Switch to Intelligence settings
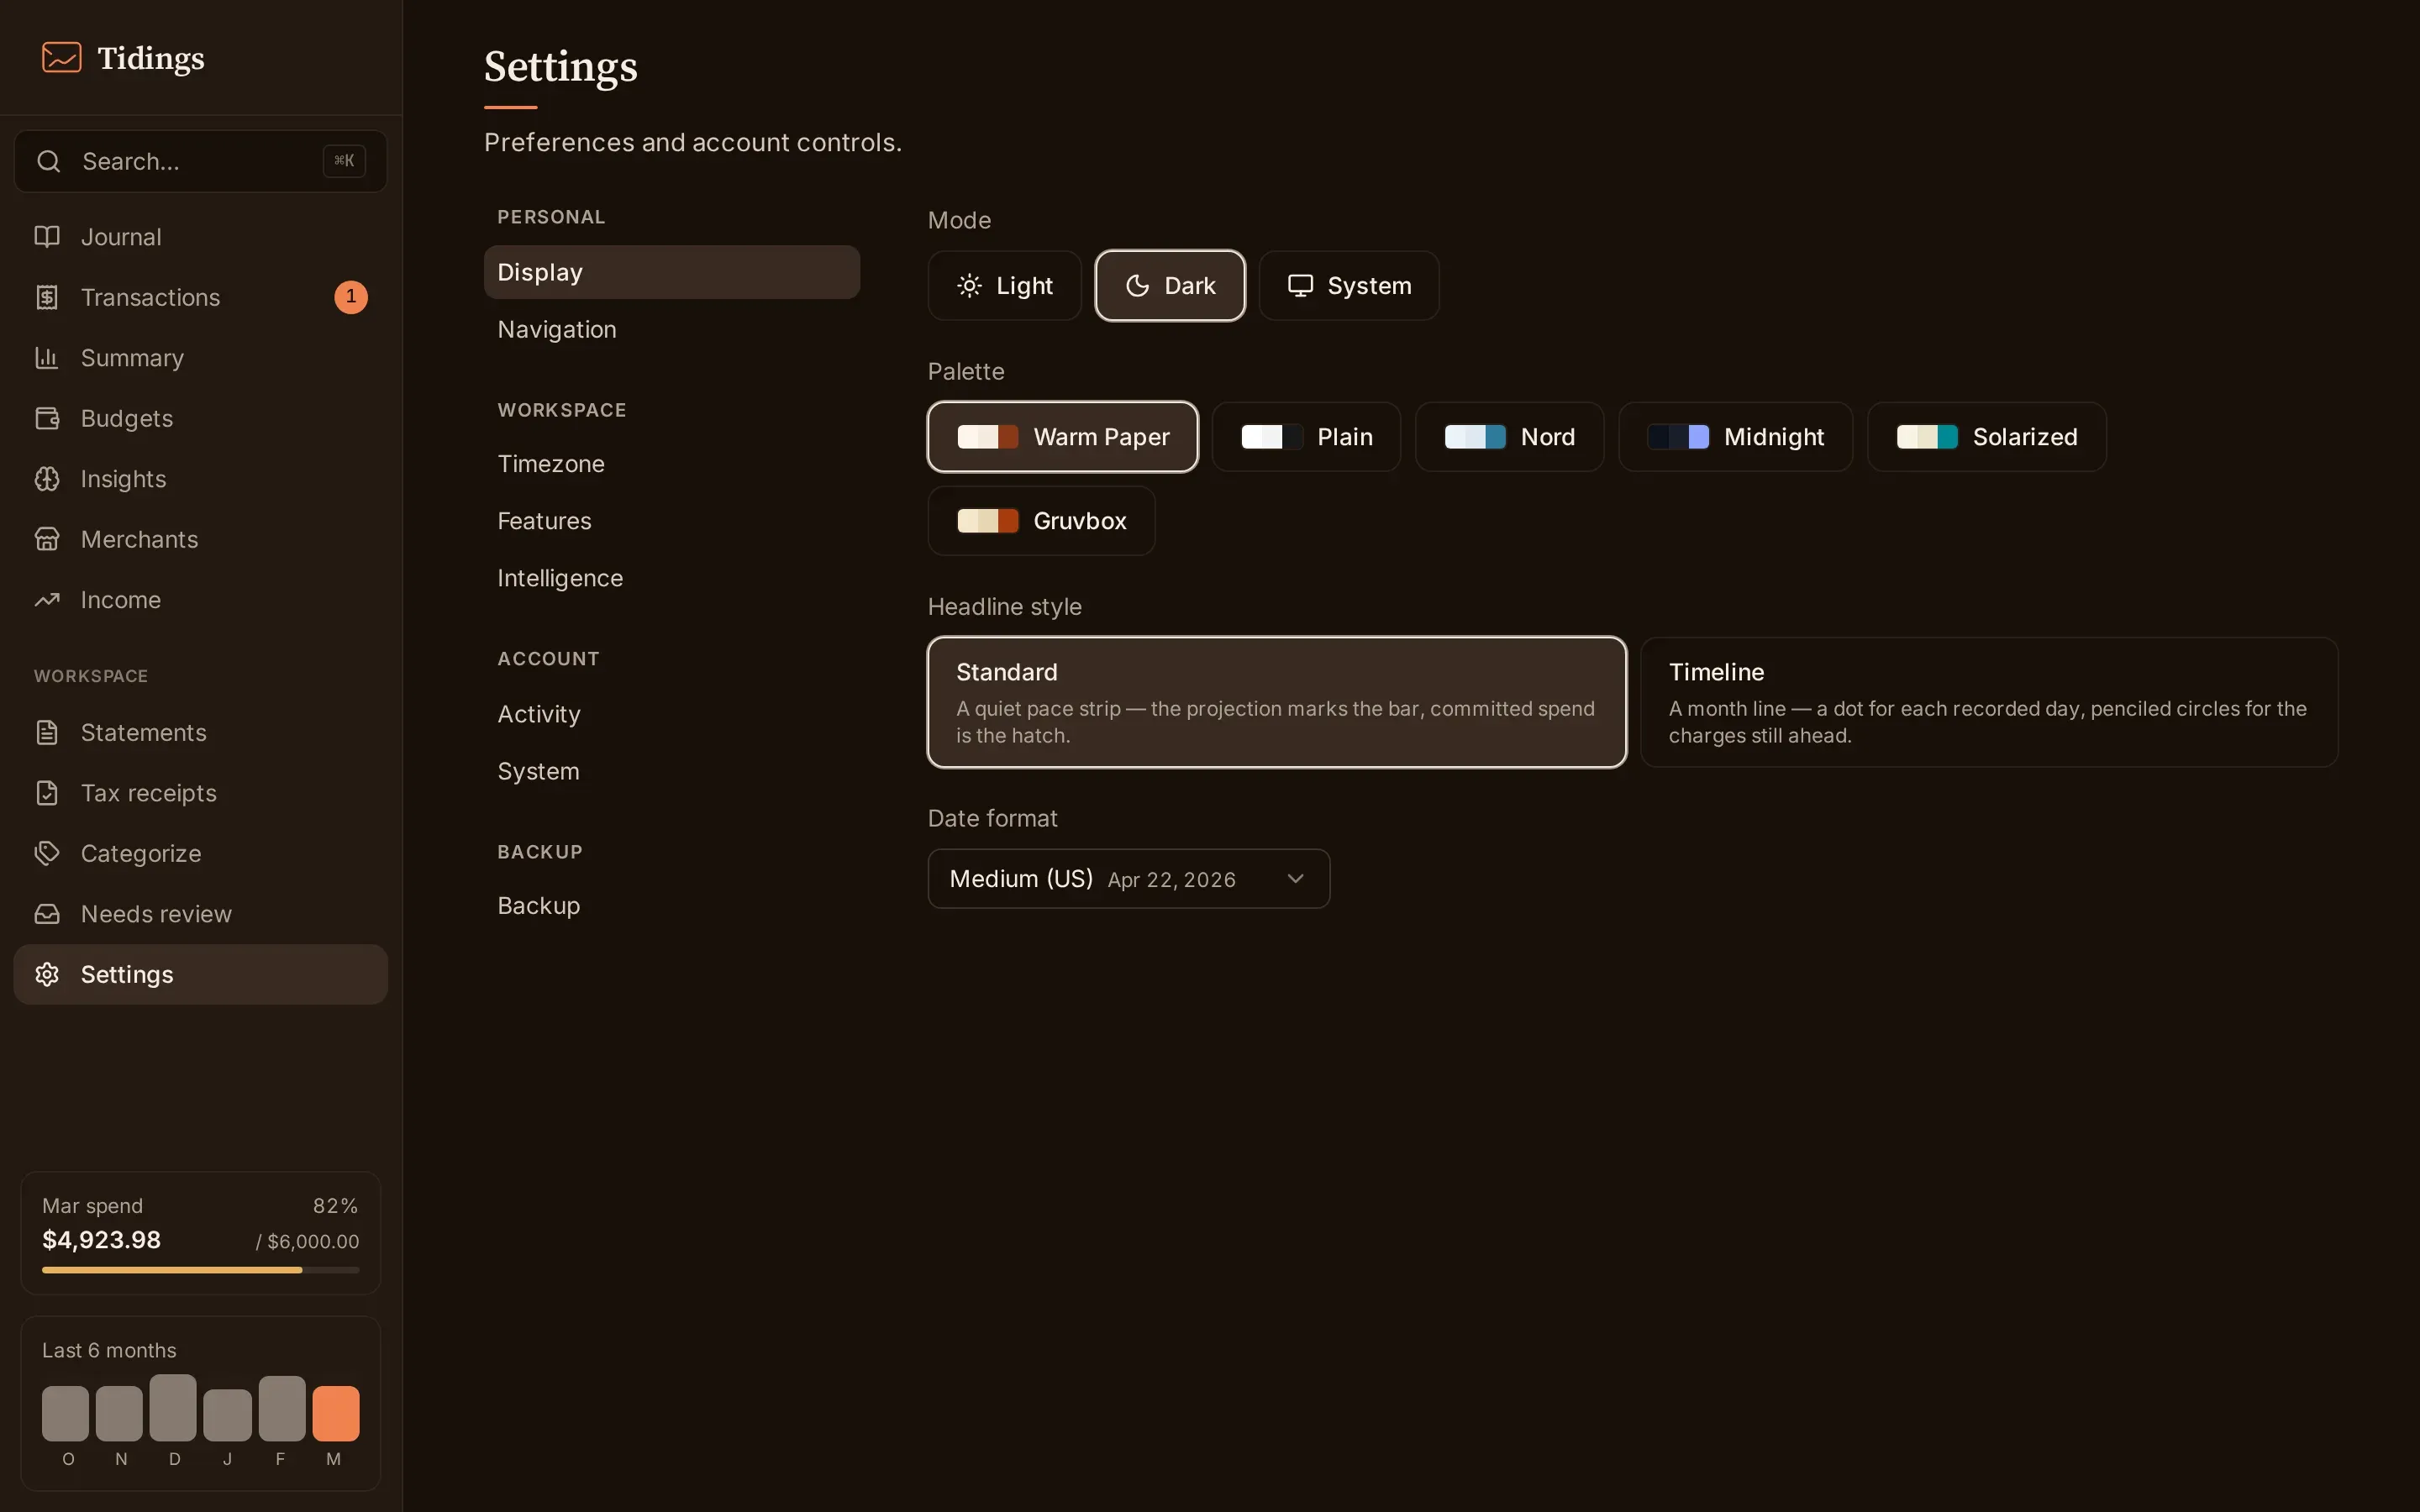 click(x=671, y=578)
